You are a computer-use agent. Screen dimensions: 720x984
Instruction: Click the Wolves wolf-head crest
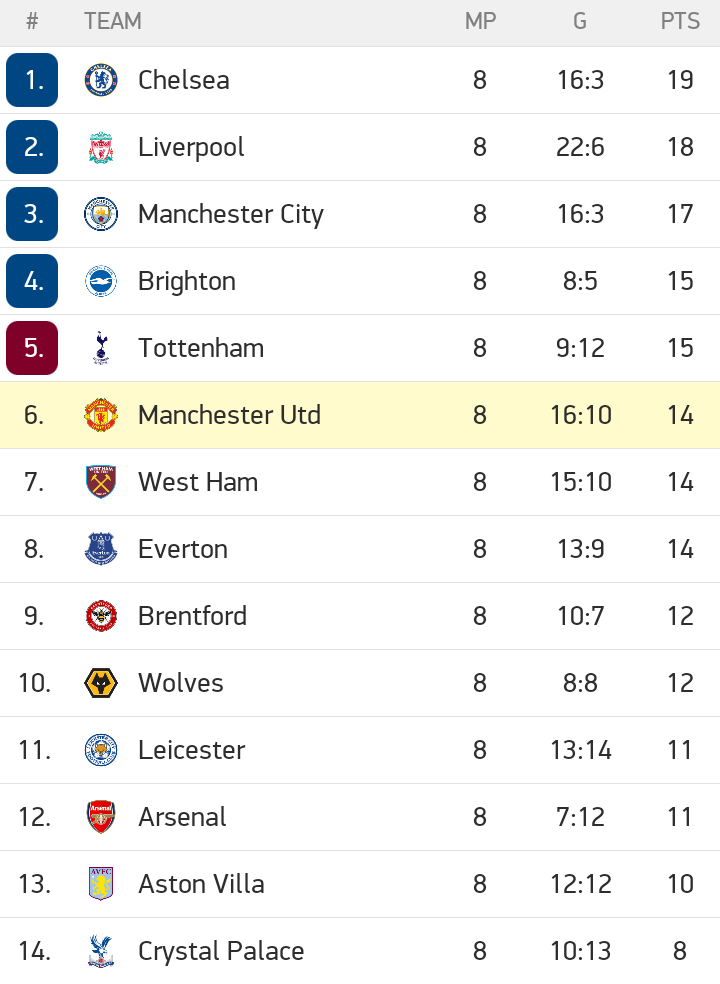[x=101, y=683]
